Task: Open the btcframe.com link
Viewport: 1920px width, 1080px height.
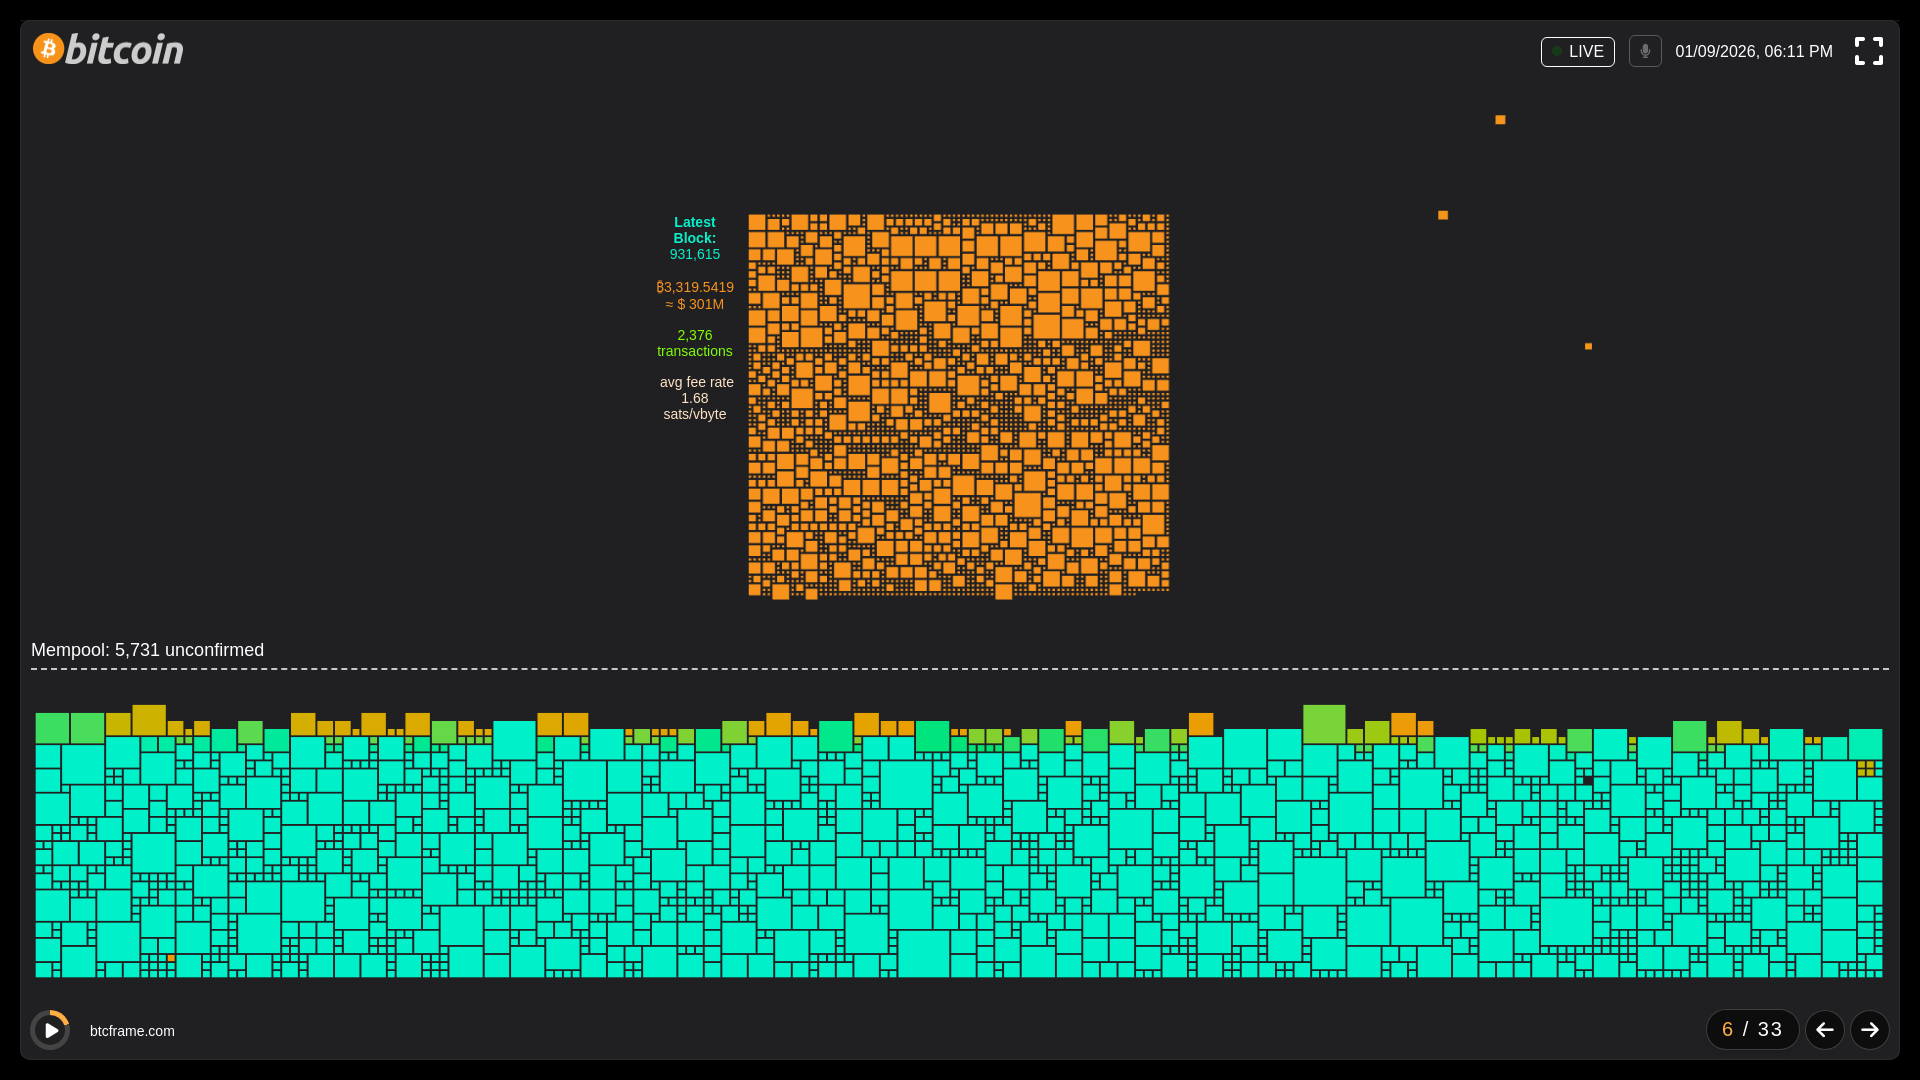Action: point(132,1031)
